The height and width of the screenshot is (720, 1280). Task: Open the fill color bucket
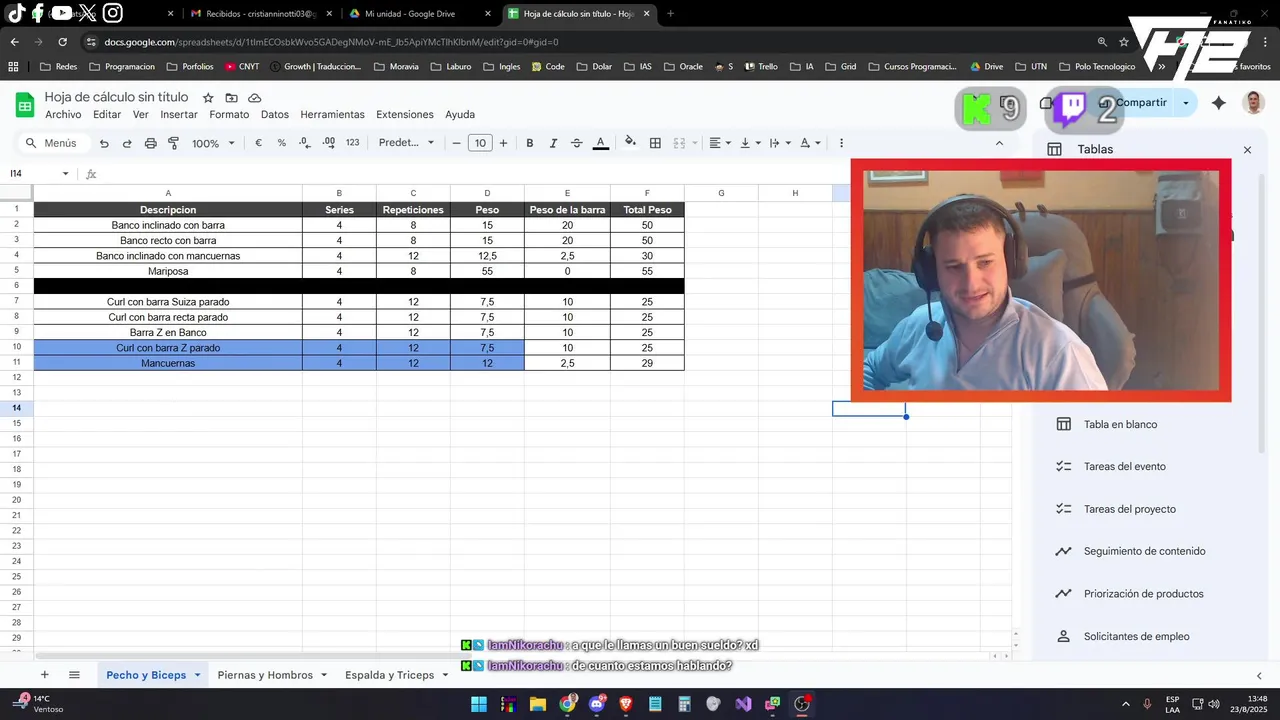point(630,143)
